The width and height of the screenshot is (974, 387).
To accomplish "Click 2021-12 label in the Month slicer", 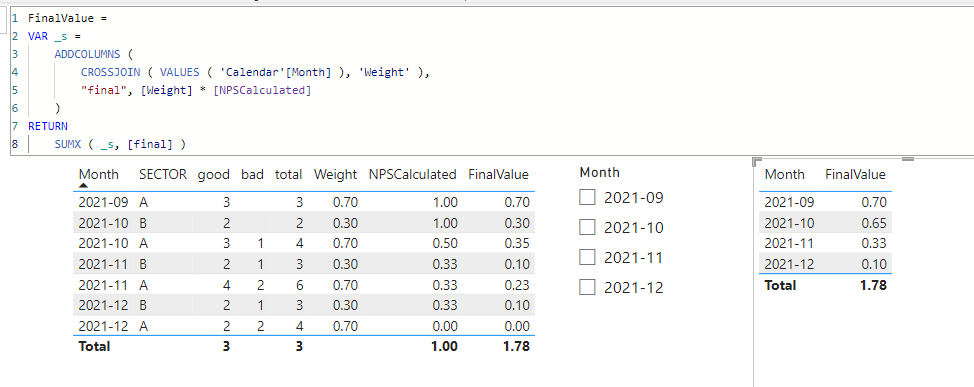I will (634, 287).
